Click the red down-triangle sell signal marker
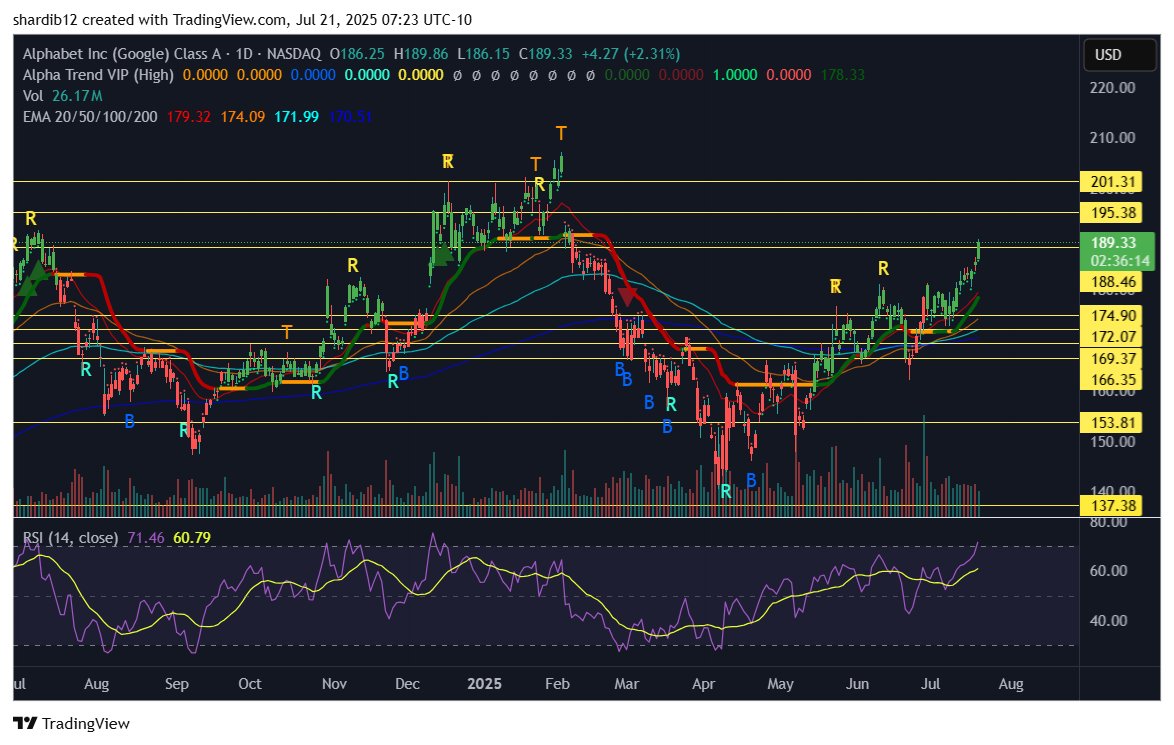1174x745 pixels. click(x=627, y=297)
